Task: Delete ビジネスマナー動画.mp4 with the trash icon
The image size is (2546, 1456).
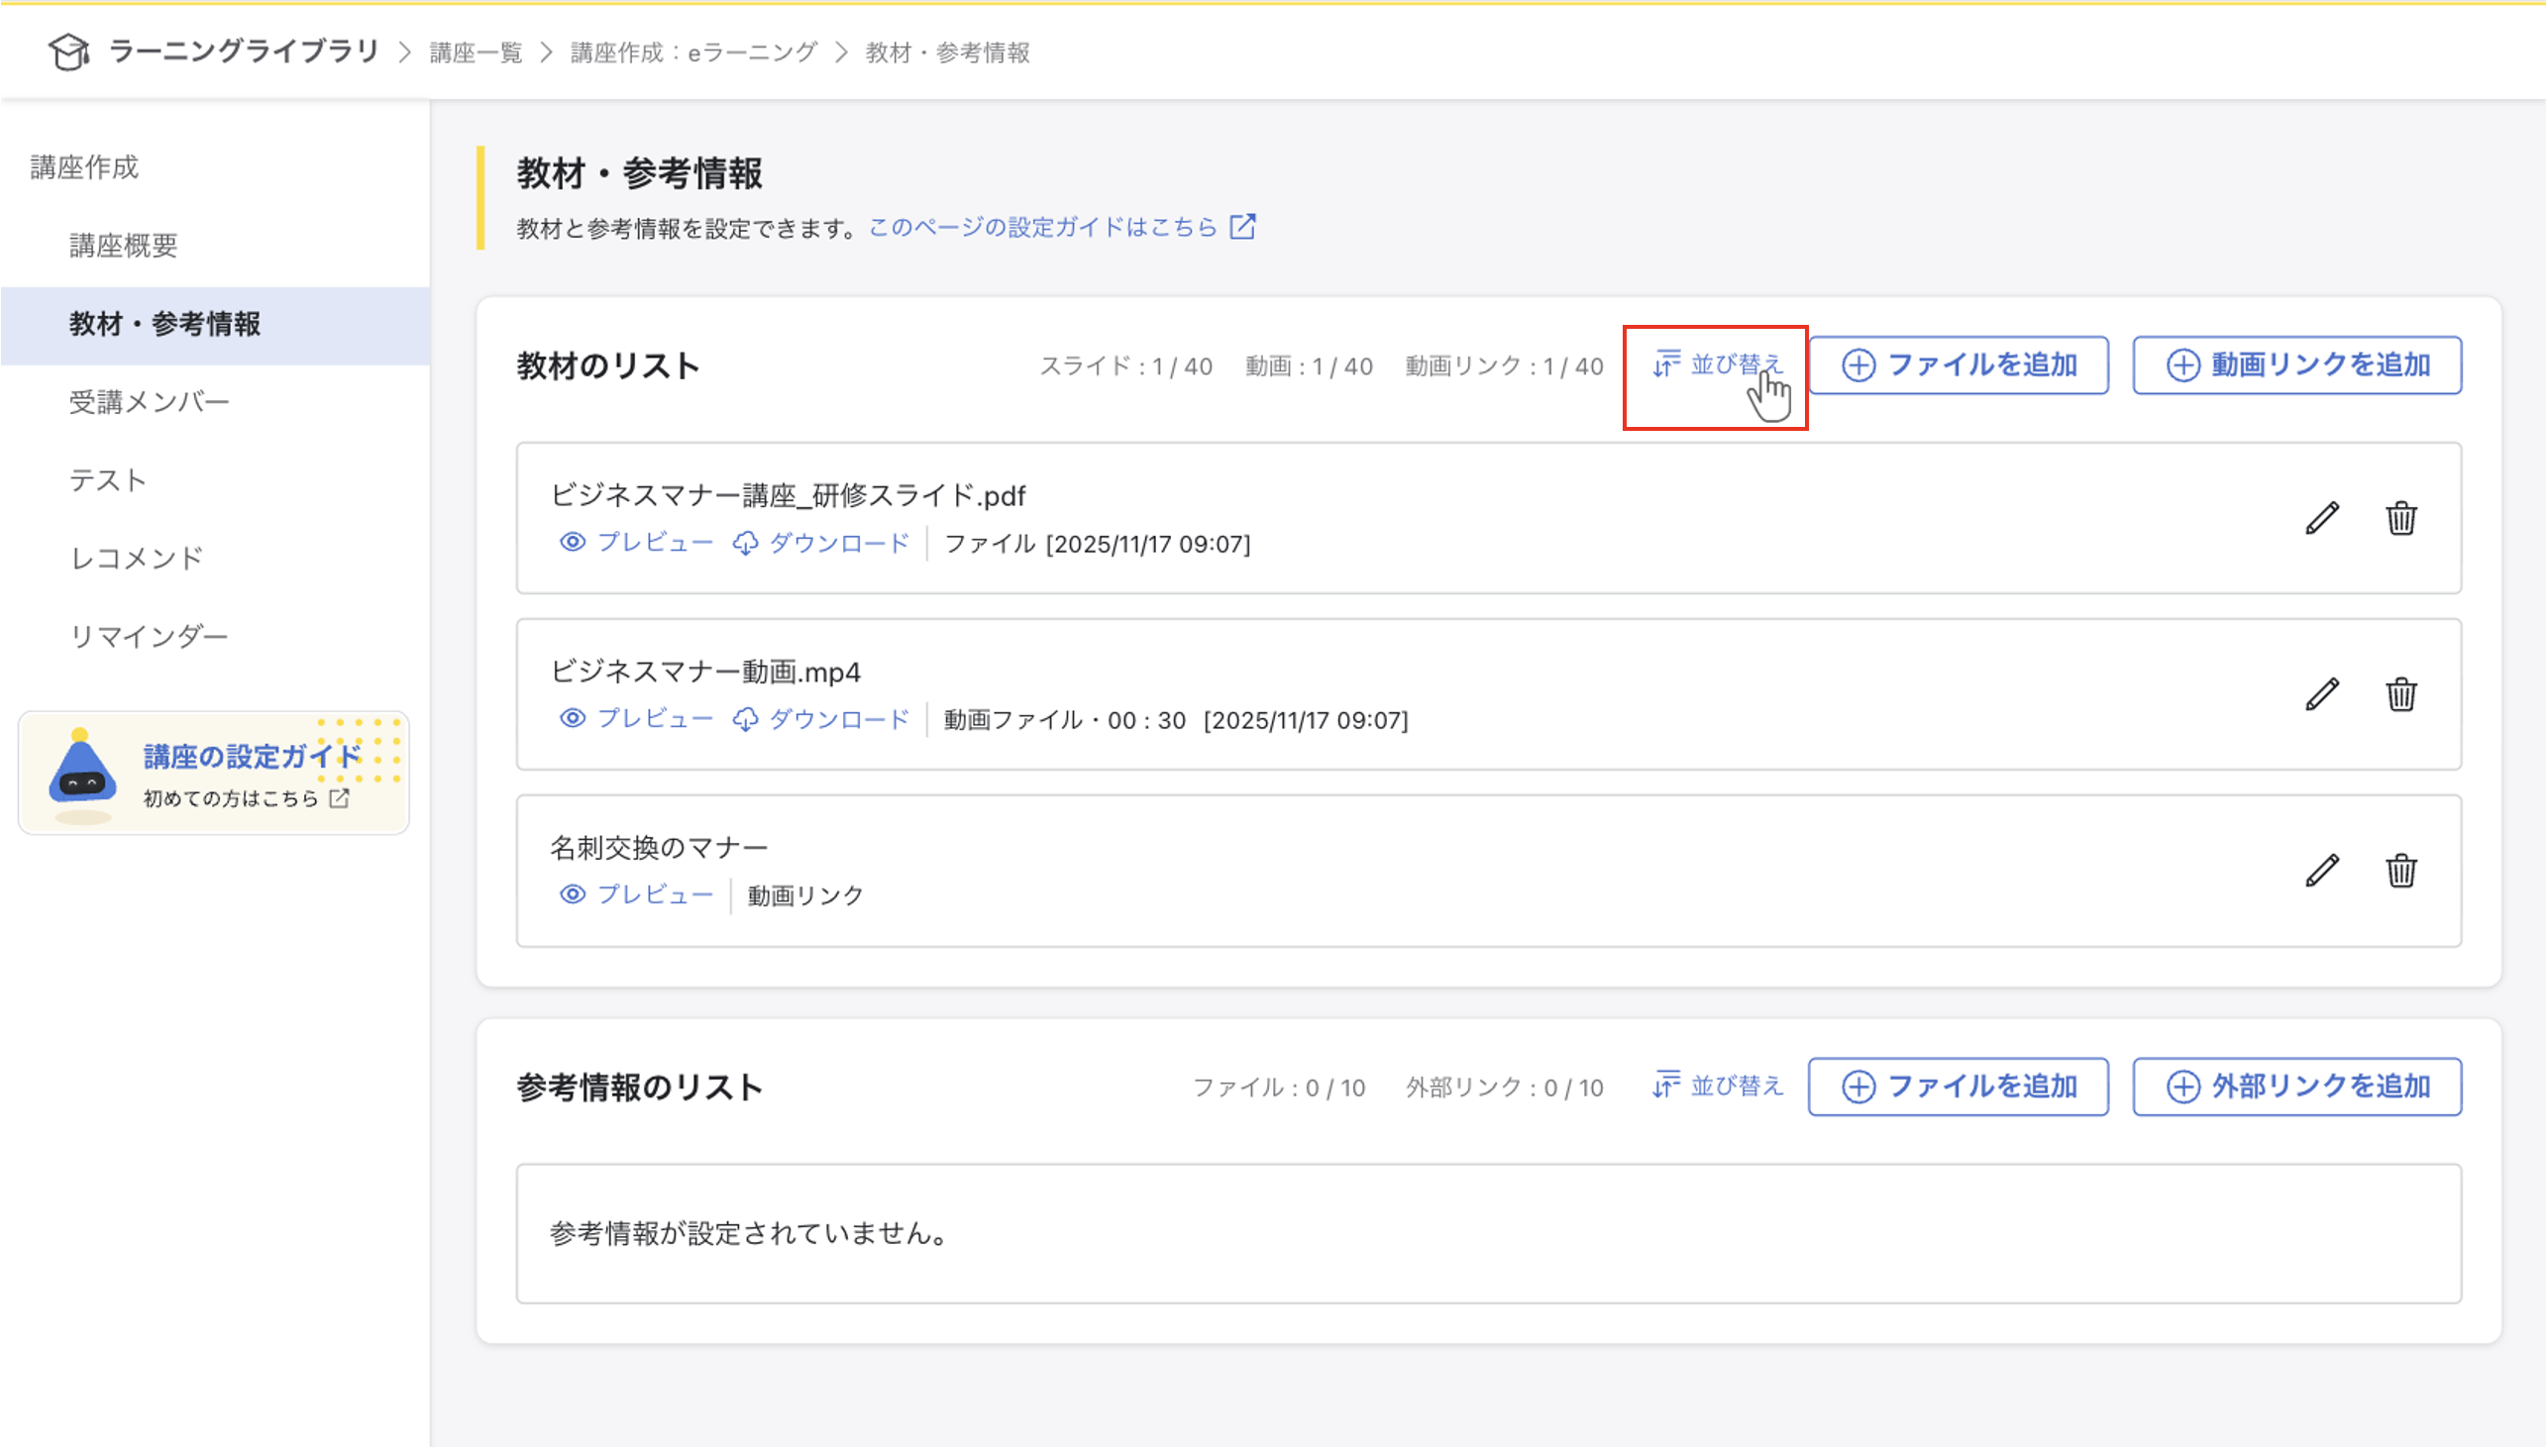Action: [x=2404, y=695]
